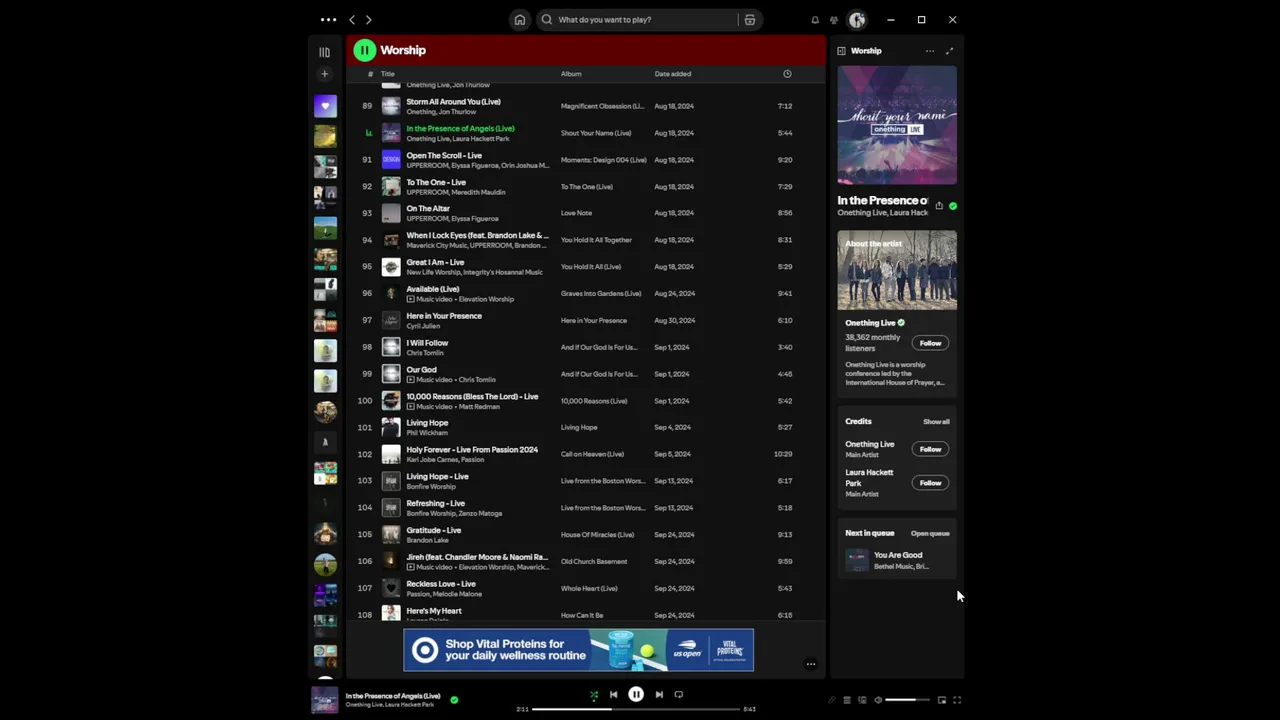The image size is (1280, 720).
Task: Adjust the volume slider
Action: pyautogui.click(x=908, y=700)
